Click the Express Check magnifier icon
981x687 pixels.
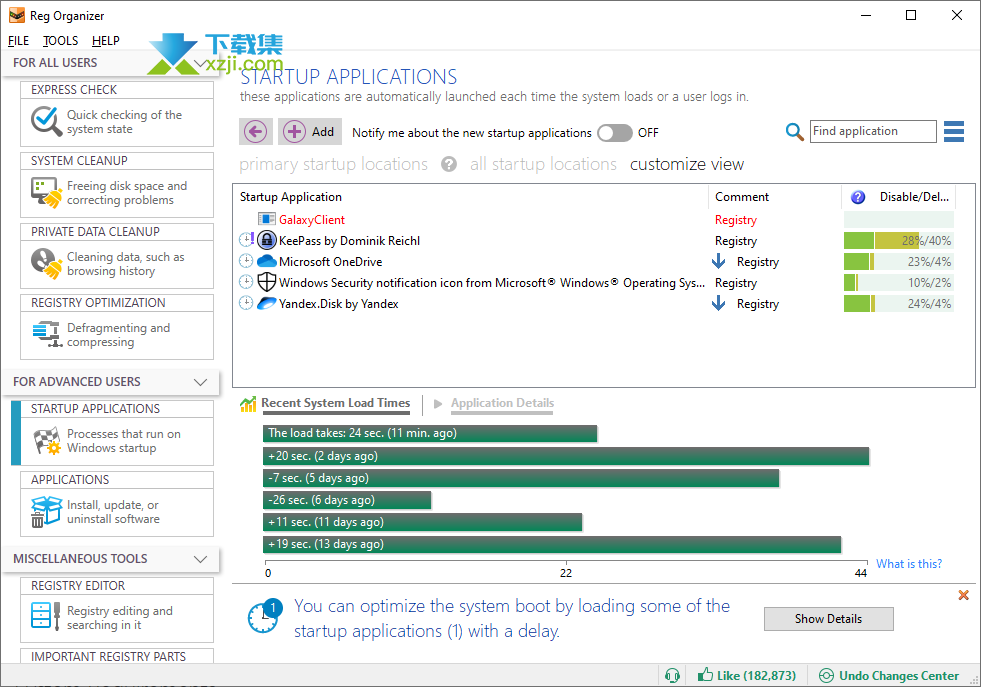tap(46, 121)
